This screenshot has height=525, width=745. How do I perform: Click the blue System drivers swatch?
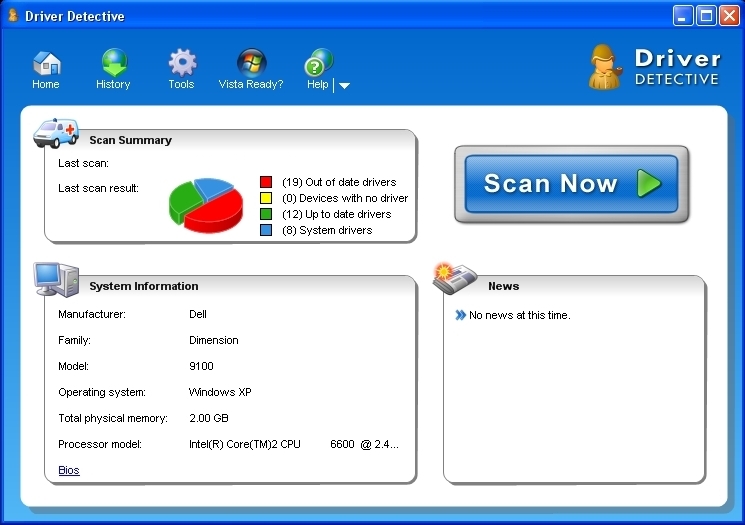click(266, 230)
